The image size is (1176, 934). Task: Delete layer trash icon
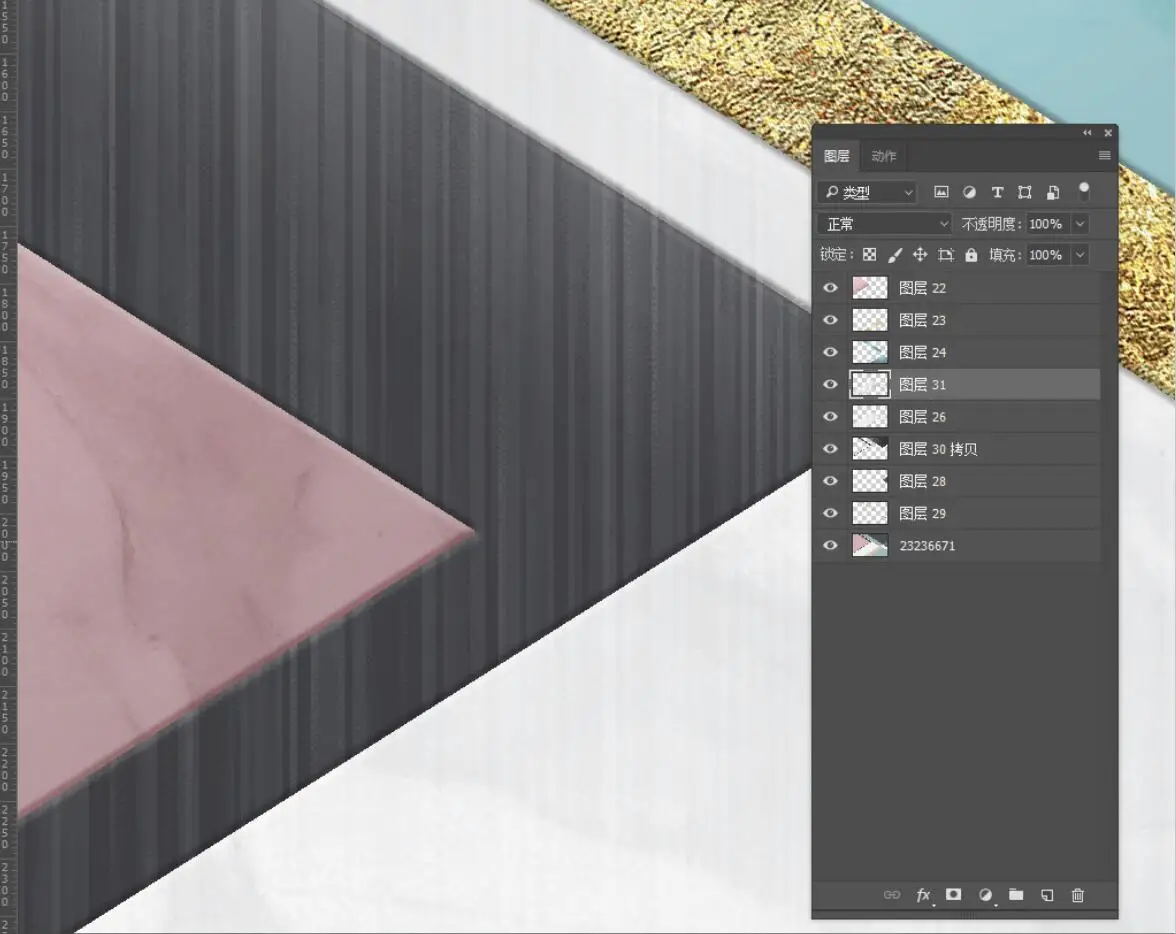click(1078, 894)
